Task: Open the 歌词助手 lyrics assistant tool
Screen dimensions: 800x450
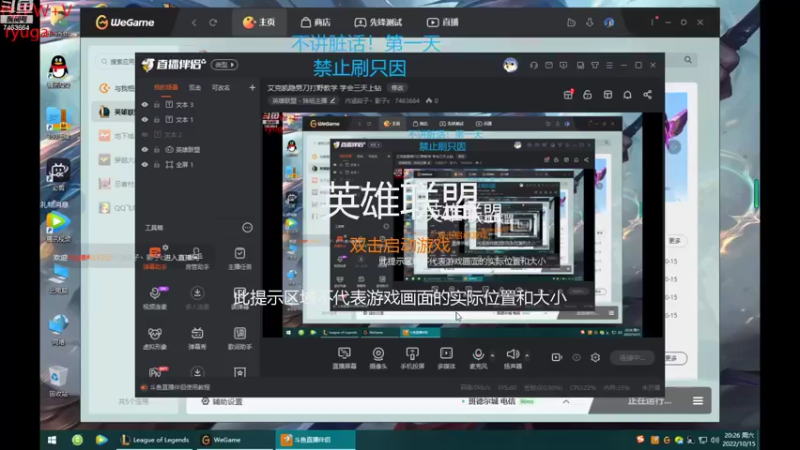Action: (x=240, y=338)
